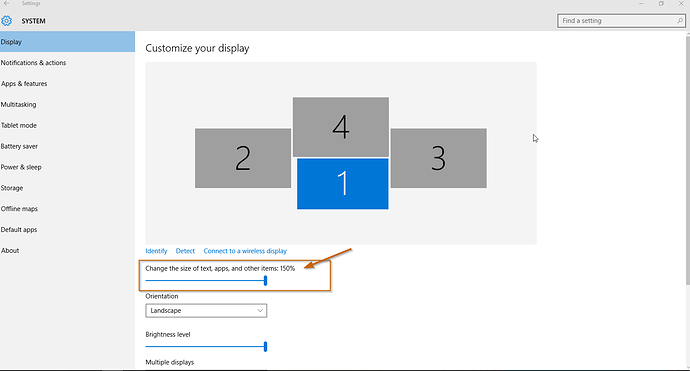Select the Display category
This screenshot has width=690, height=371.
(67, 42)
